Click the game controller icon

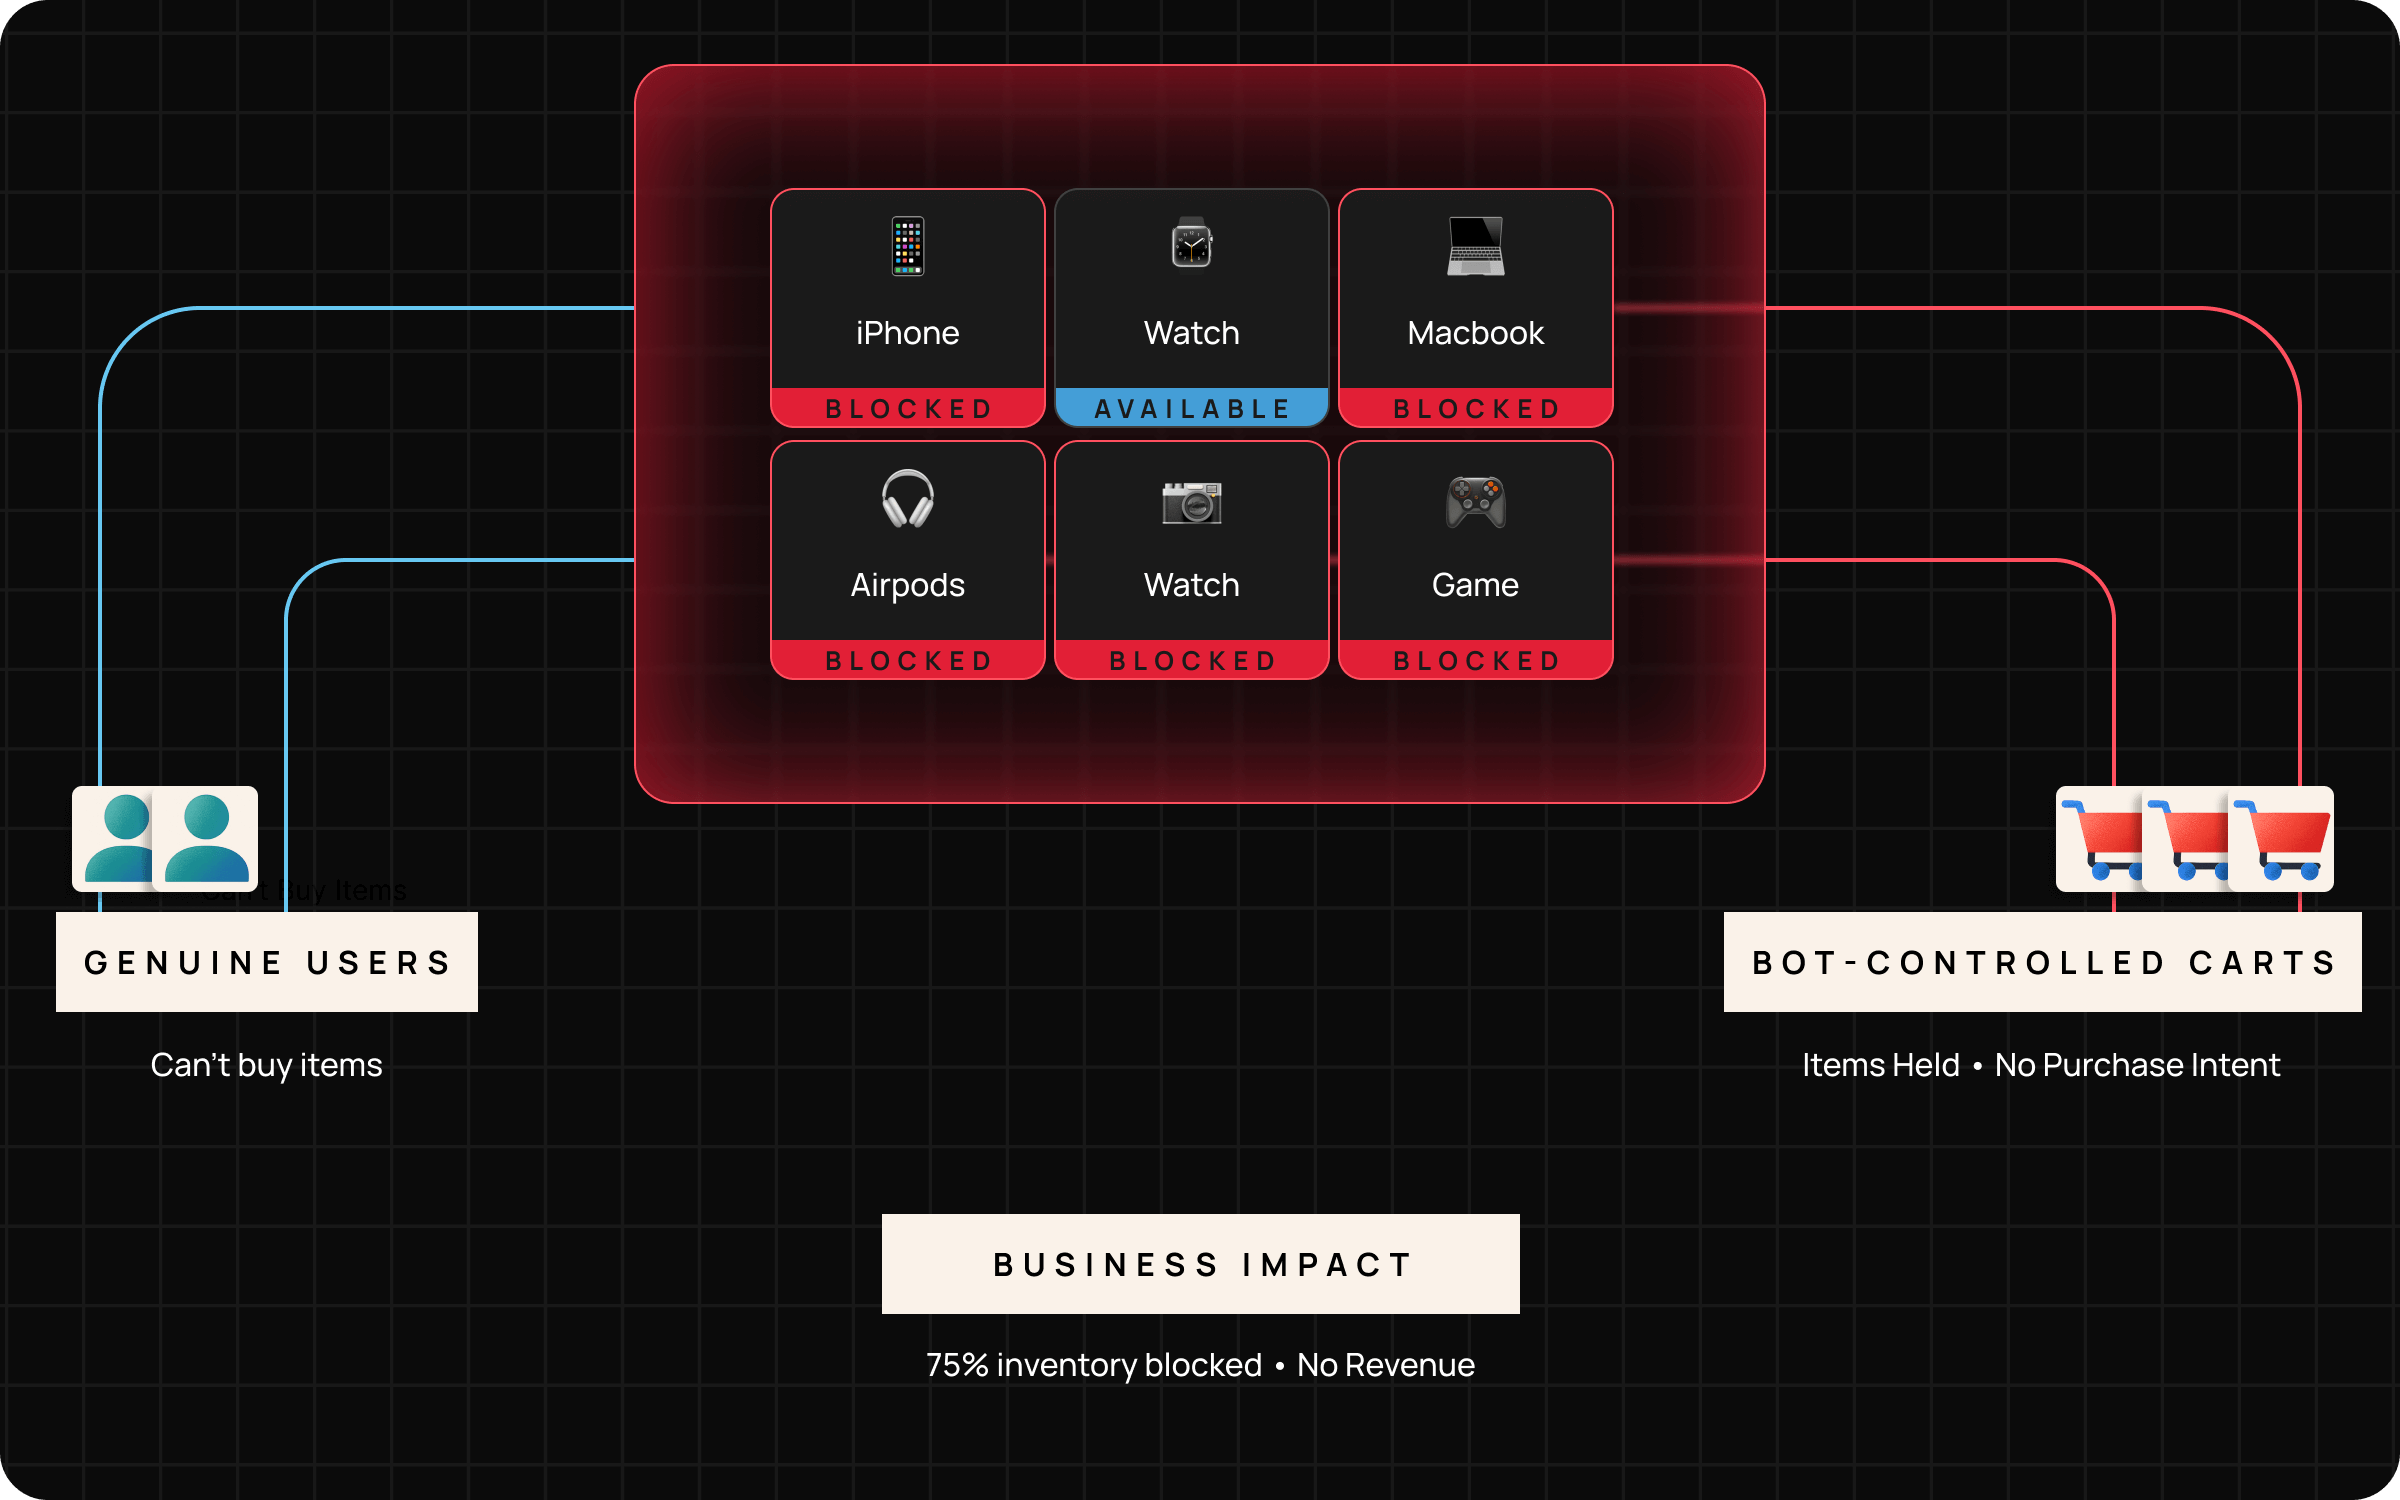1475,502
